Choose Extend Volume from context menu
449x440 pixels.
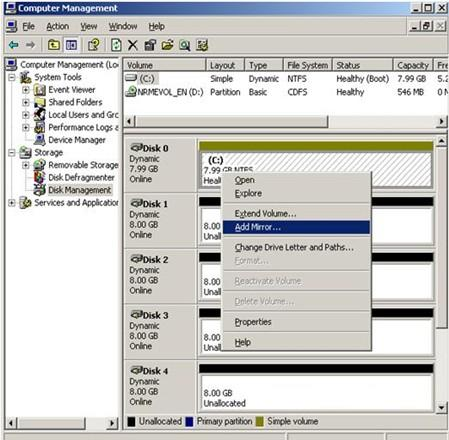[296, 214]
